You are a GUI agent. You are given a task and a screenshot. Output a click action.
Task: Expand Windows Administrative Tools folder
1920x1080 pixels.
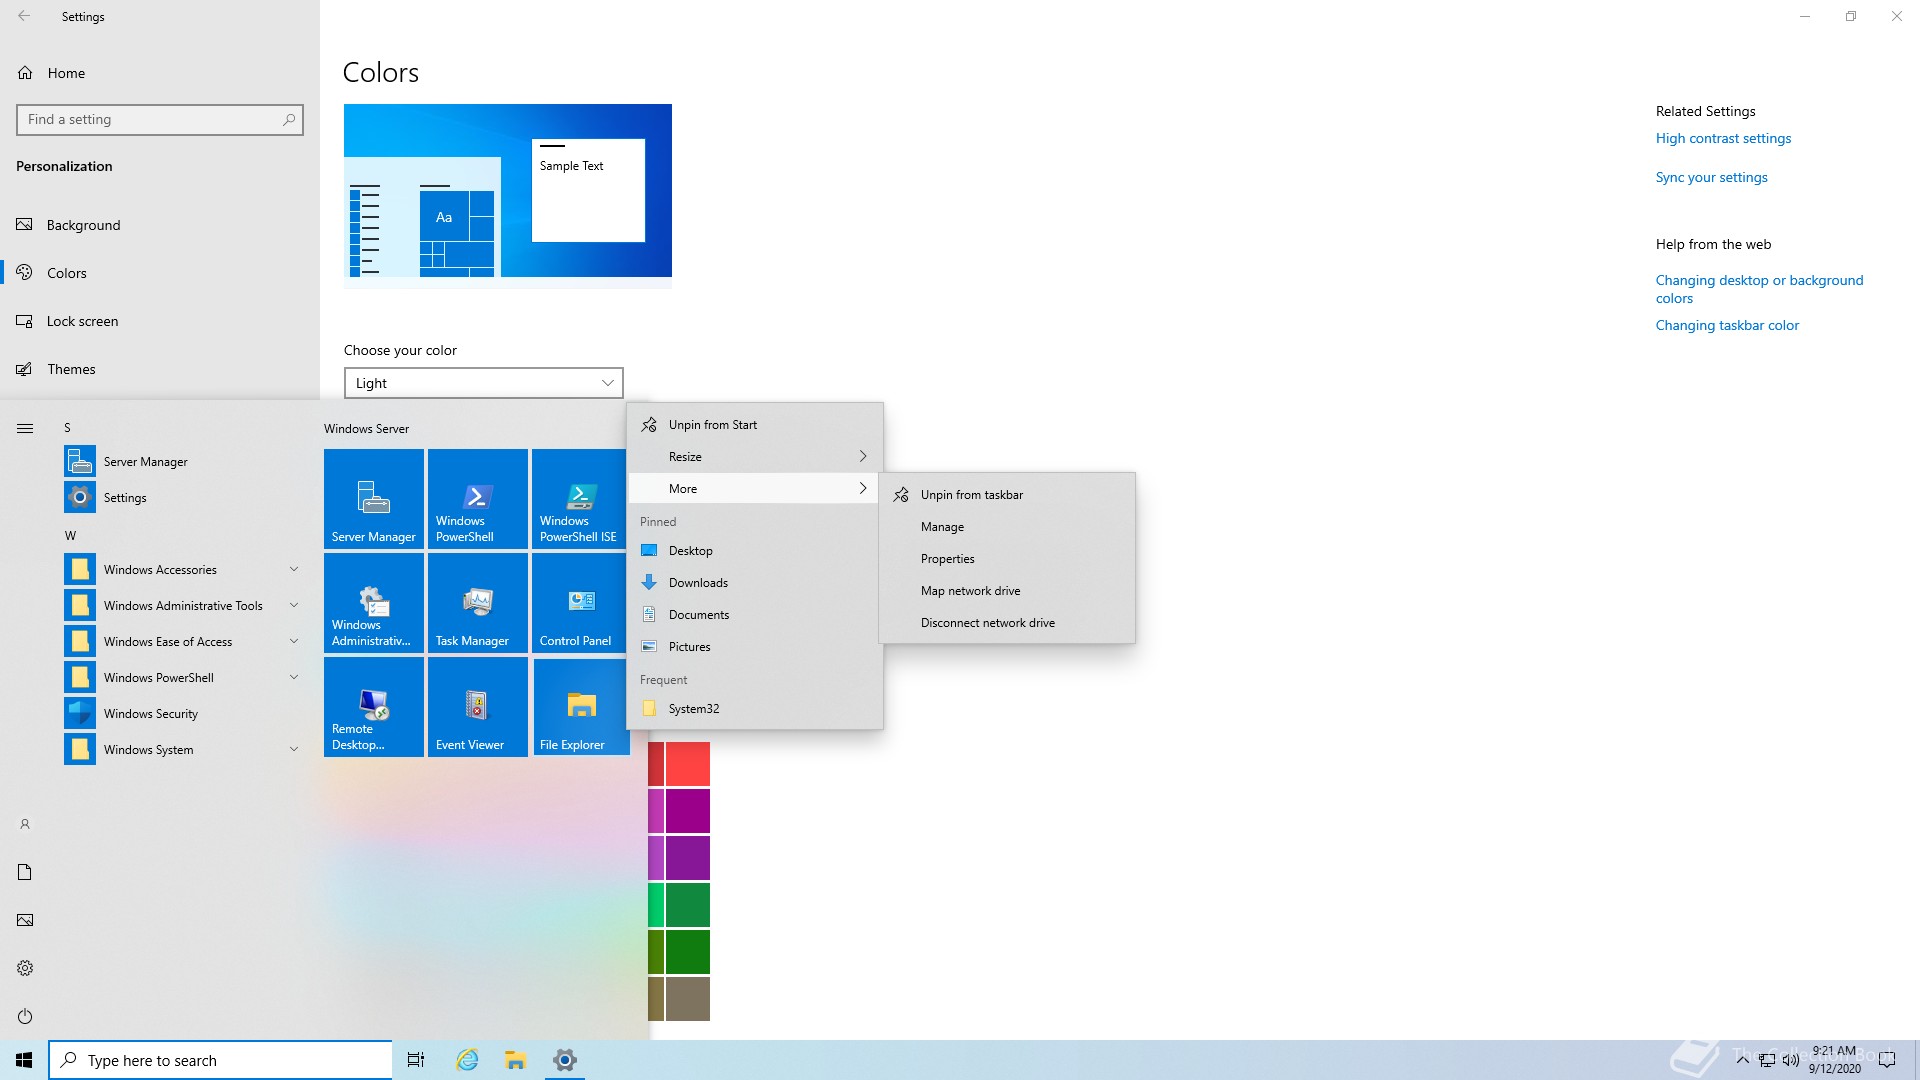[x=184, y=605]
